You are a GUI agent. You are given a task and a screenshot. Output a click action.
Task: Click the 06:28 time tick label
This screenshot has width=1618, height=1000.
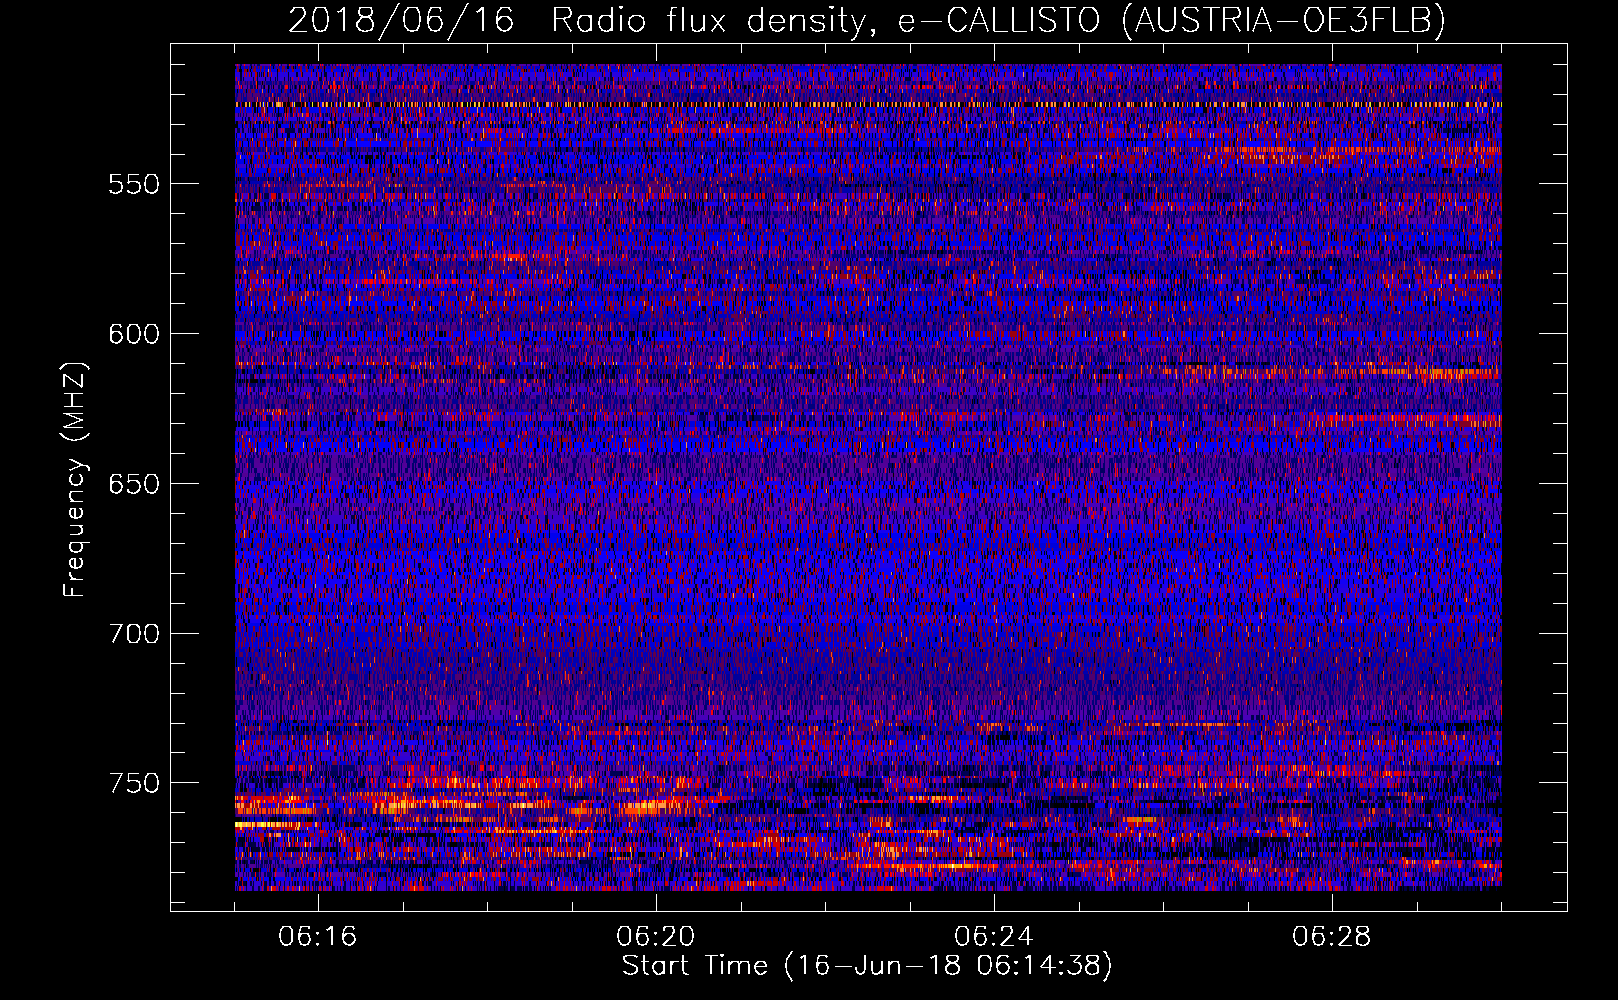pos(1332,937)
